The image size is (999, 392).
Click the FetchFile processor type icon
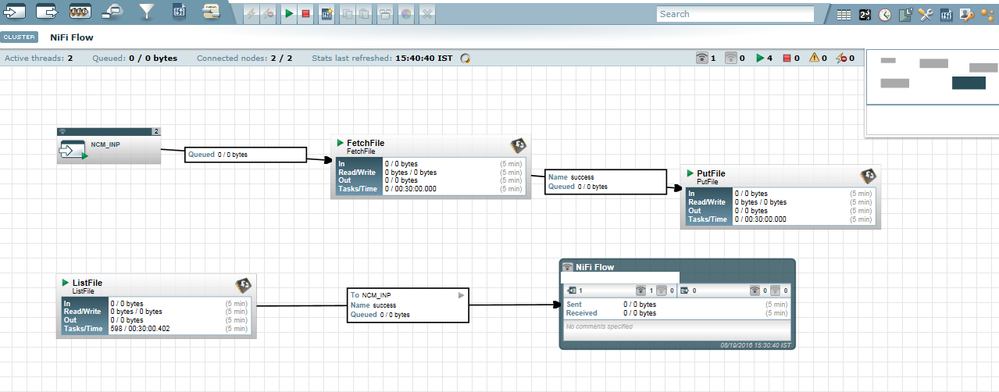[519, 146]
